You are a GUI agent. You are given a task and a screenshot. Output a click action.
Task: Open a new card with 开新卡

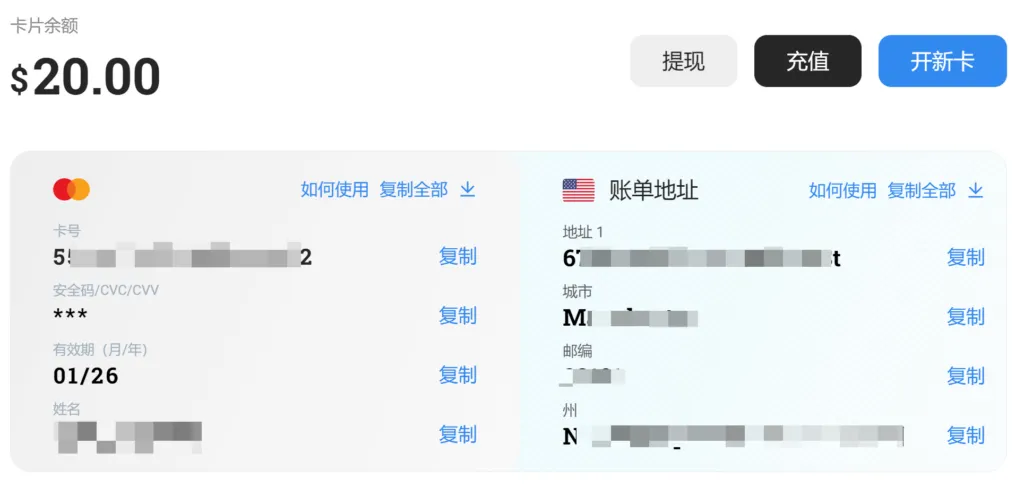click(x=942, y=61)
